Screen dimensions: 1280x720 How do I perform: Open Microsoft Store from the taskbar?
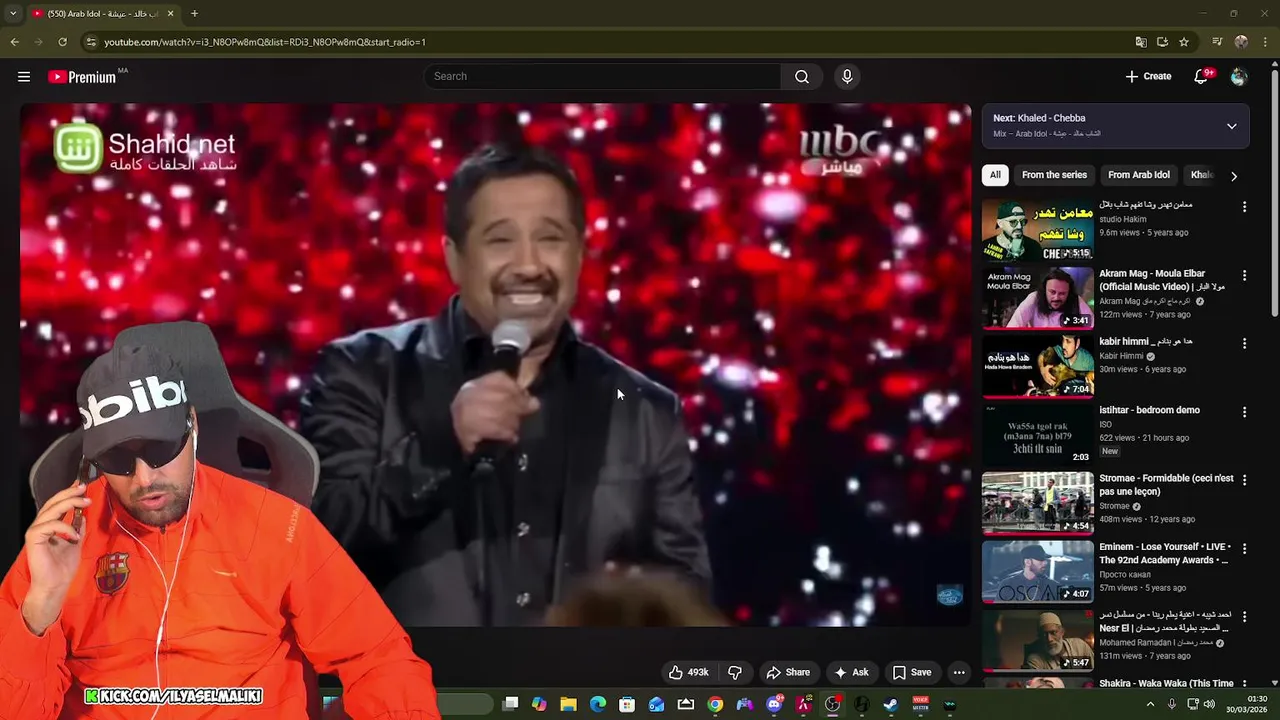pos(627,704)
